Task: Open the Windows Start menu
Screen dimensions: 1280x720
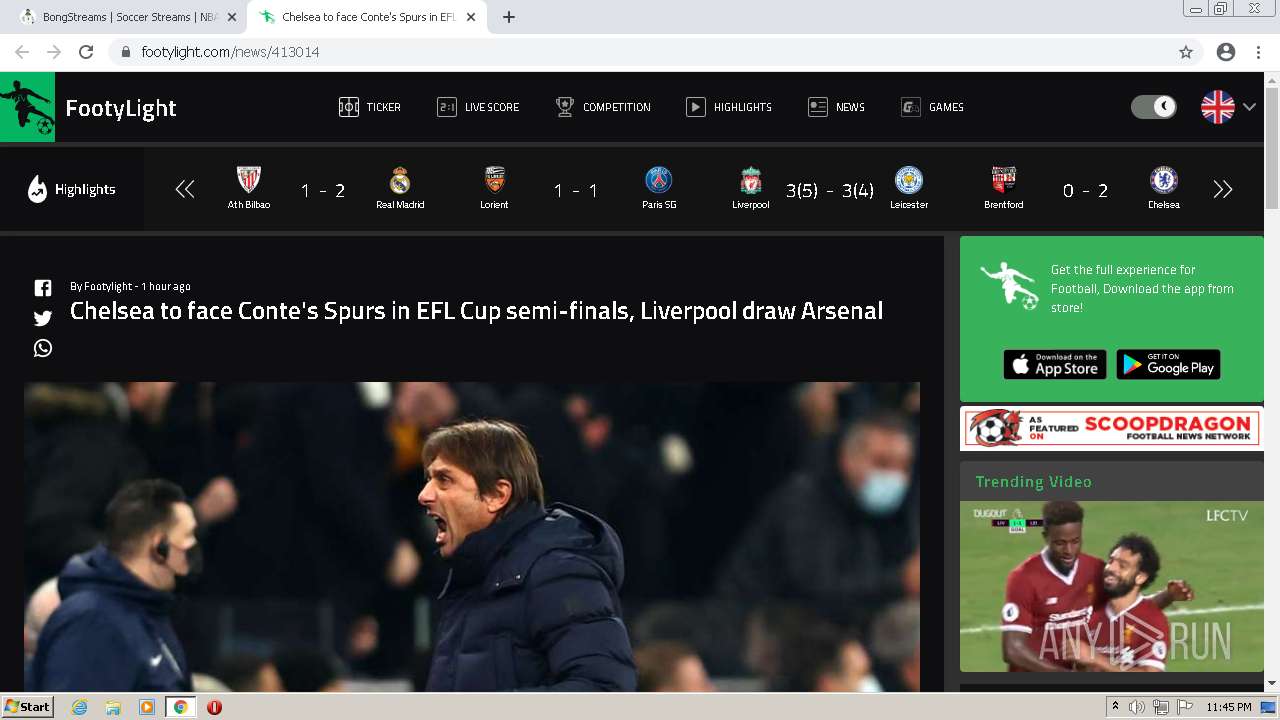Action: 27,707
